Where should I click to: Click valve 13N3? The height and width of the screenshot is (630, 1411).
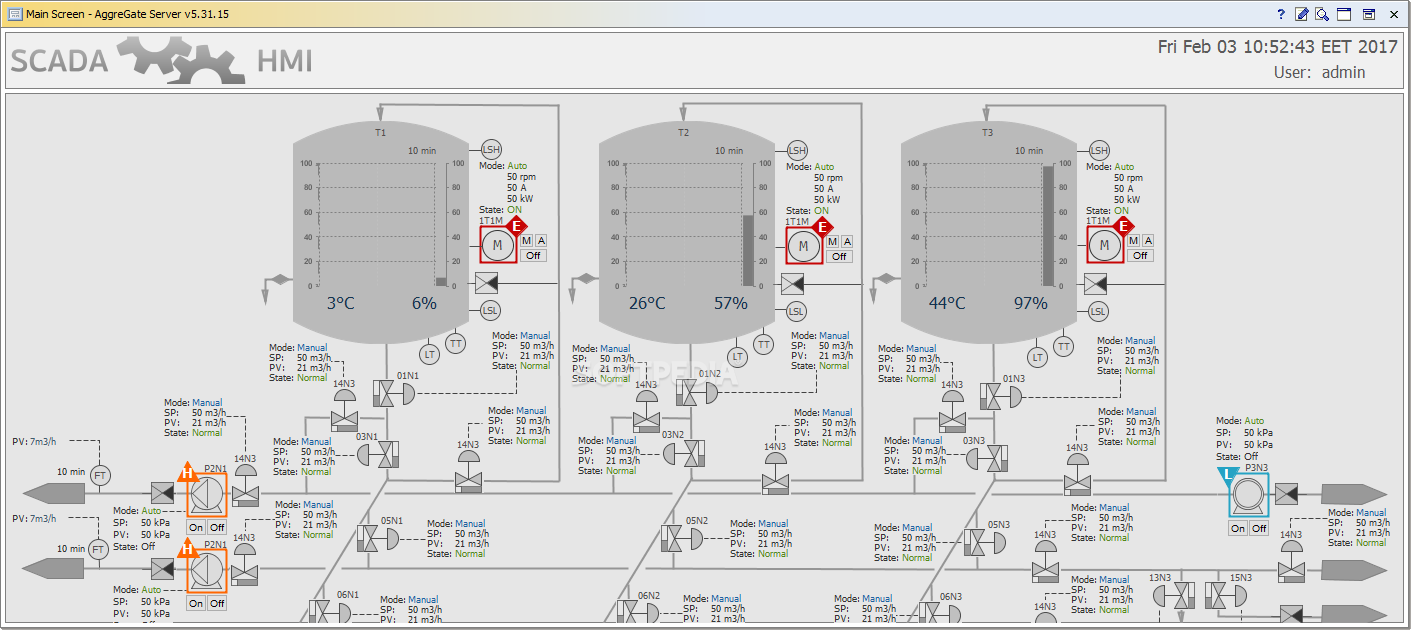[x=1173, y=597]
